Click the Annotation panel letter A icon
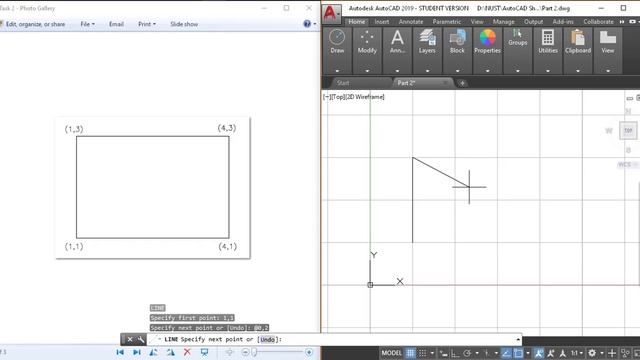The image size is (640, 360). point(397,38)
